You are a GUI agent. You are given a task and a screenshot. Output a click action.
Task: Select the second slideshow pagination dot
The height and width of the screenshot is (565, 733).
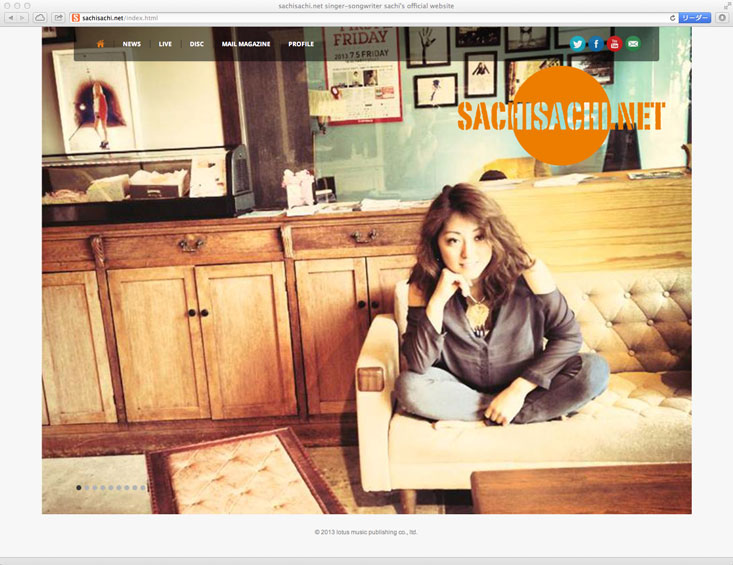[86, 487]
